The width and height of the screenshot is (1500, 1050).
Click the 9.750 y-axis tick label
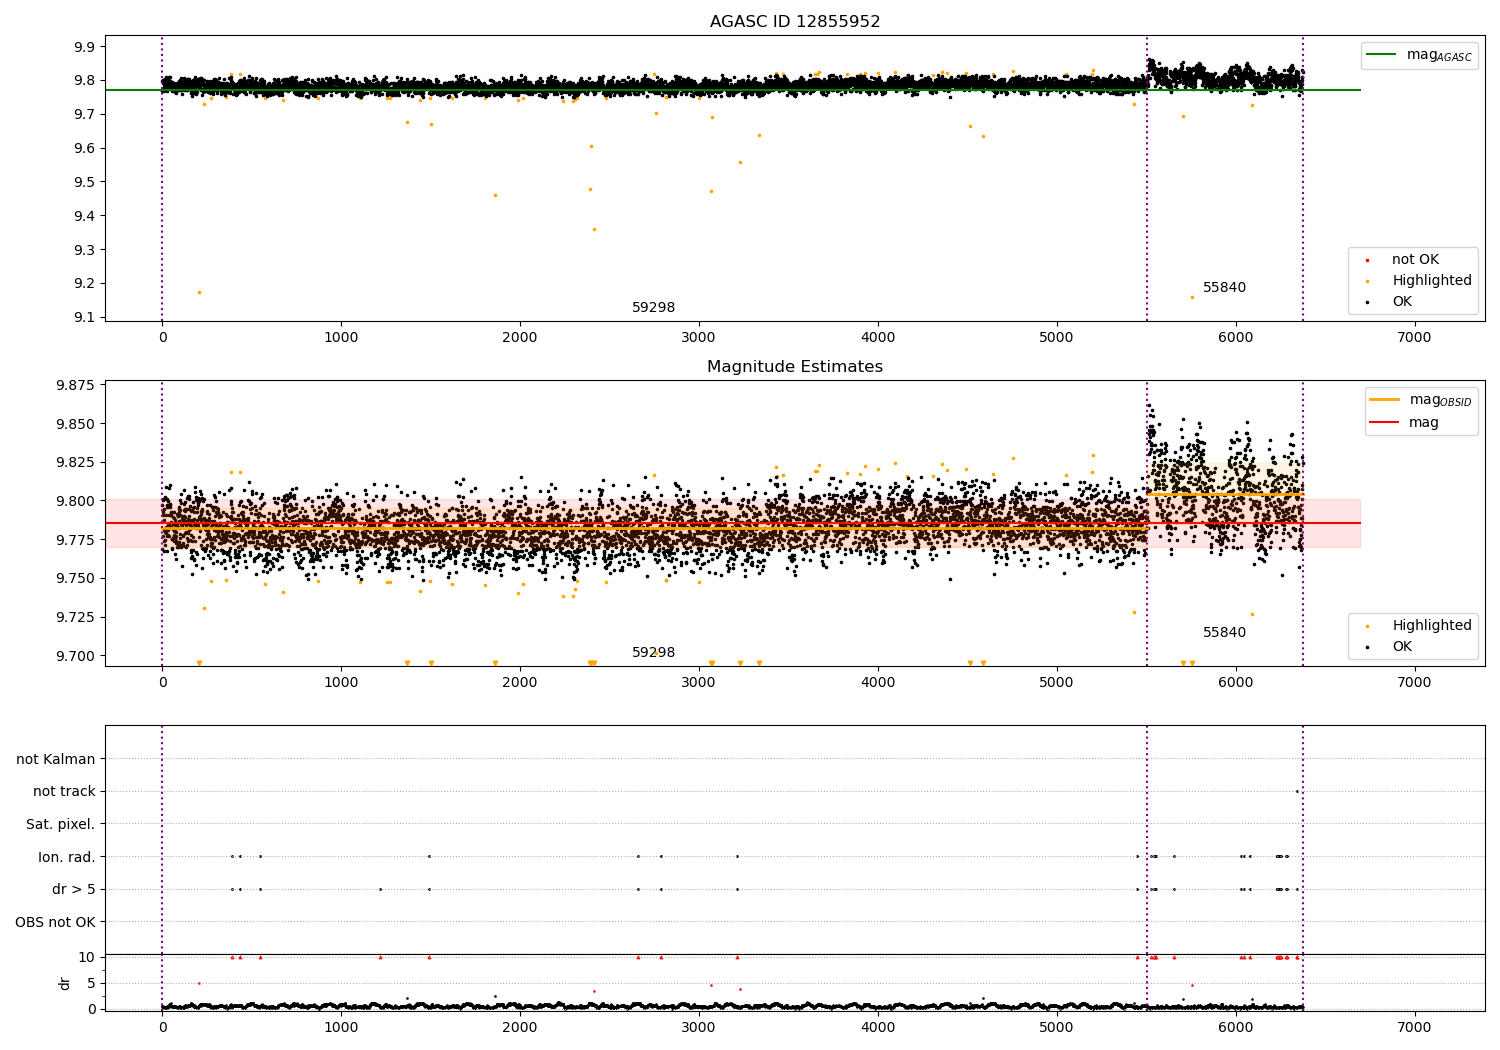78,578
